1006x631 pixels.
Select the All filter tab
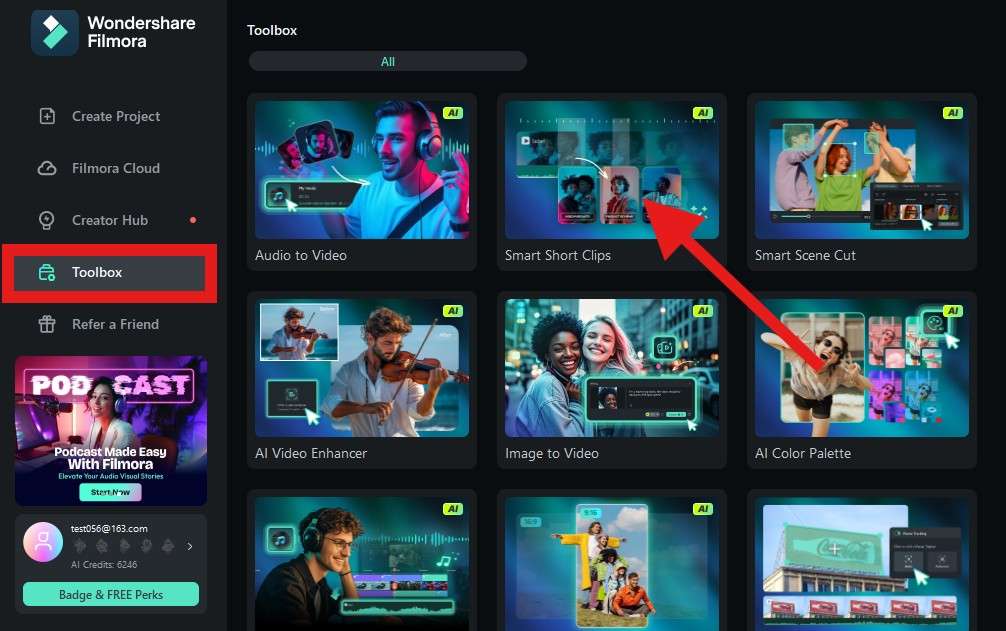coord(388,62)
